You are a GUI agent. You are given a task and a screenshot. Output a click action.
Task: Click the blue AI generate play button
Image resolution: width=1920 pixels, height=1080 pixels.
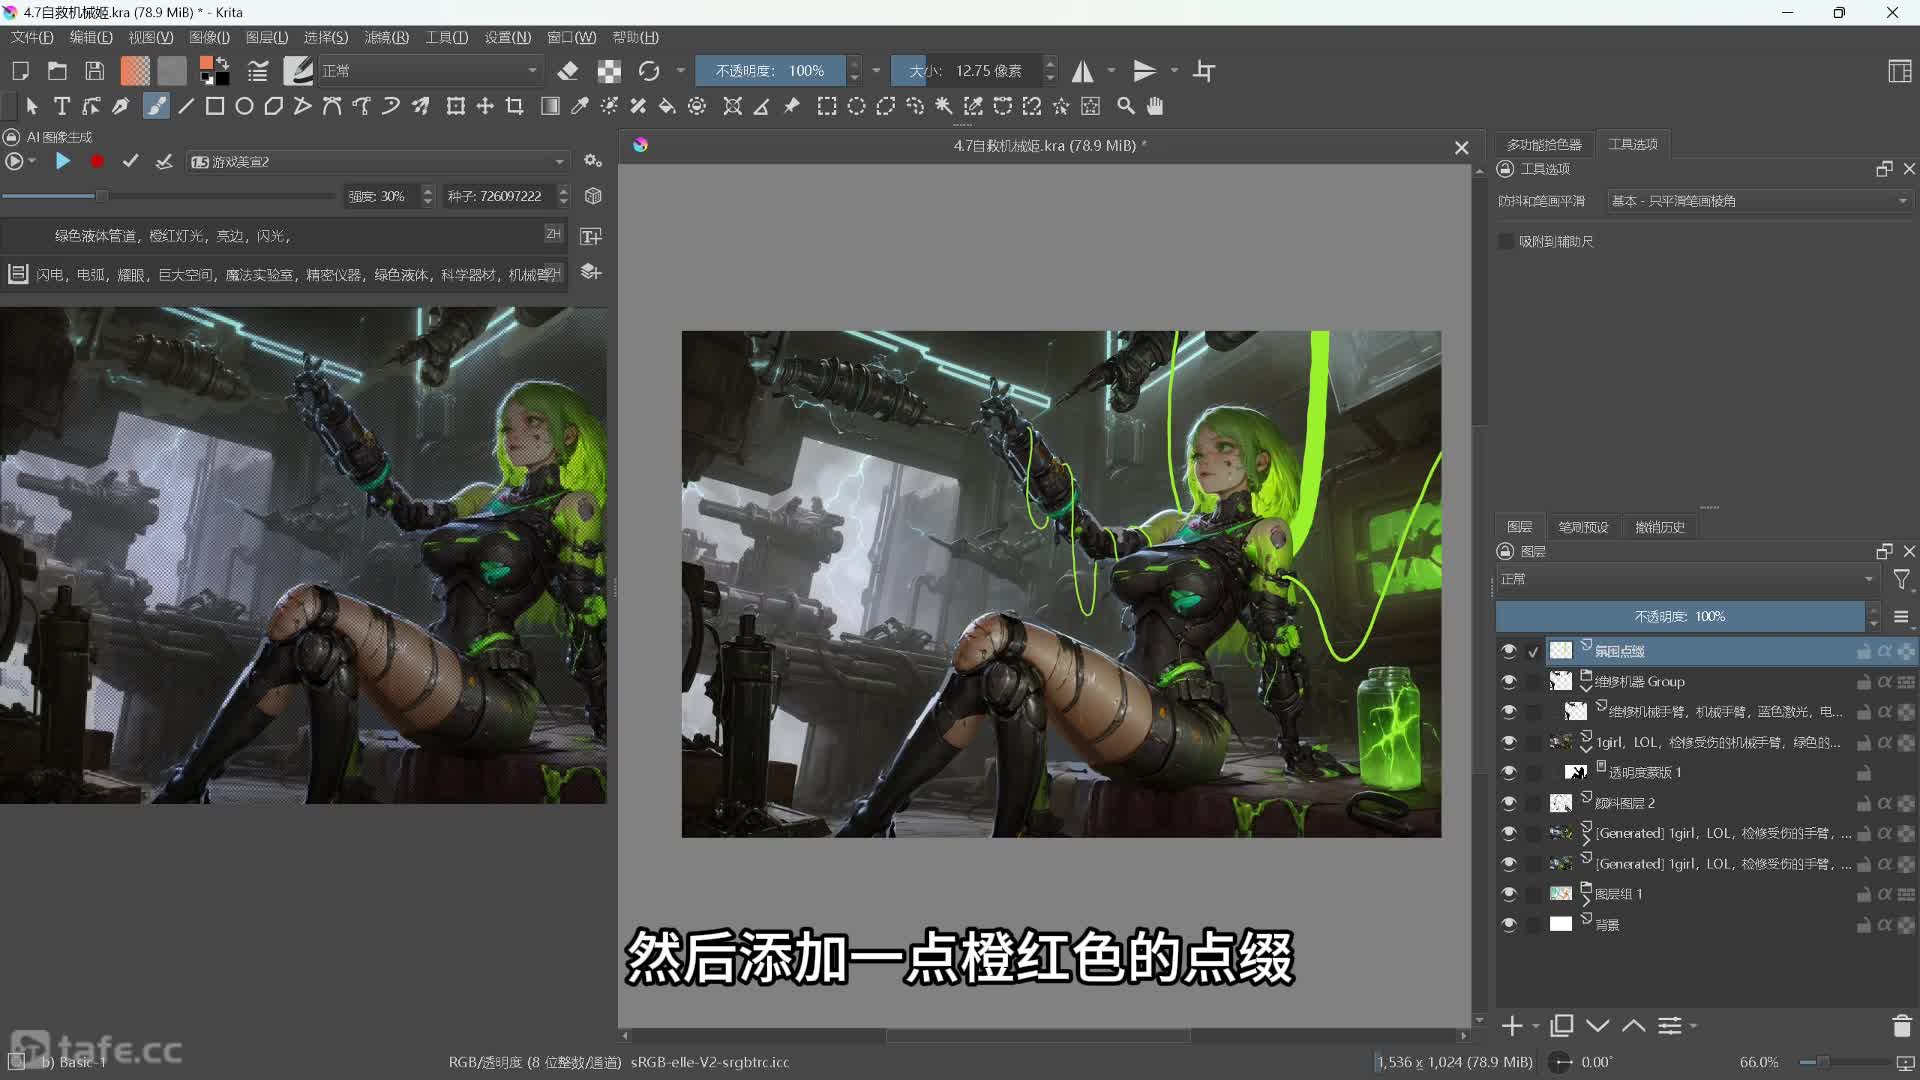point(62,161)
